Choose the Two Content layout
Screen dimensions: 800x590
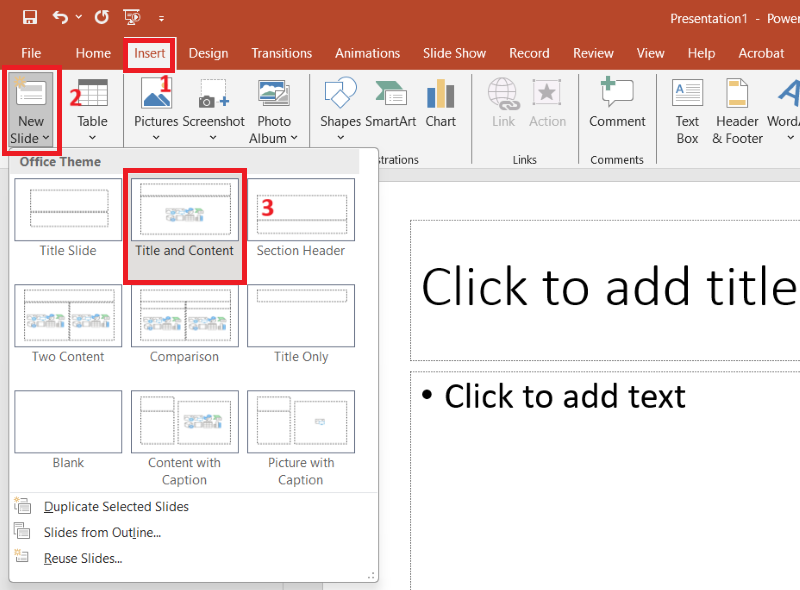coord(68,324)
